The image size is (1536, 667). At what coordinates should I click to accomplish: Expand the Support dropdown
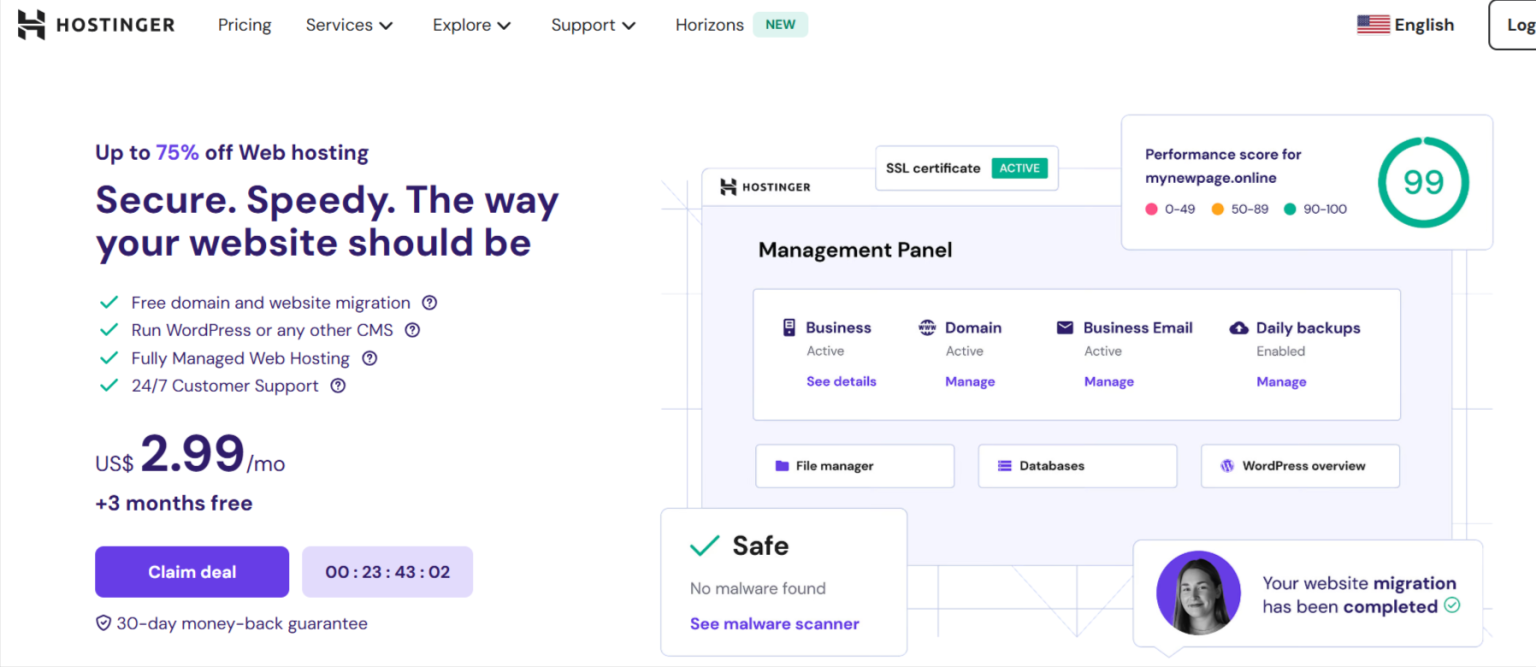593,25
